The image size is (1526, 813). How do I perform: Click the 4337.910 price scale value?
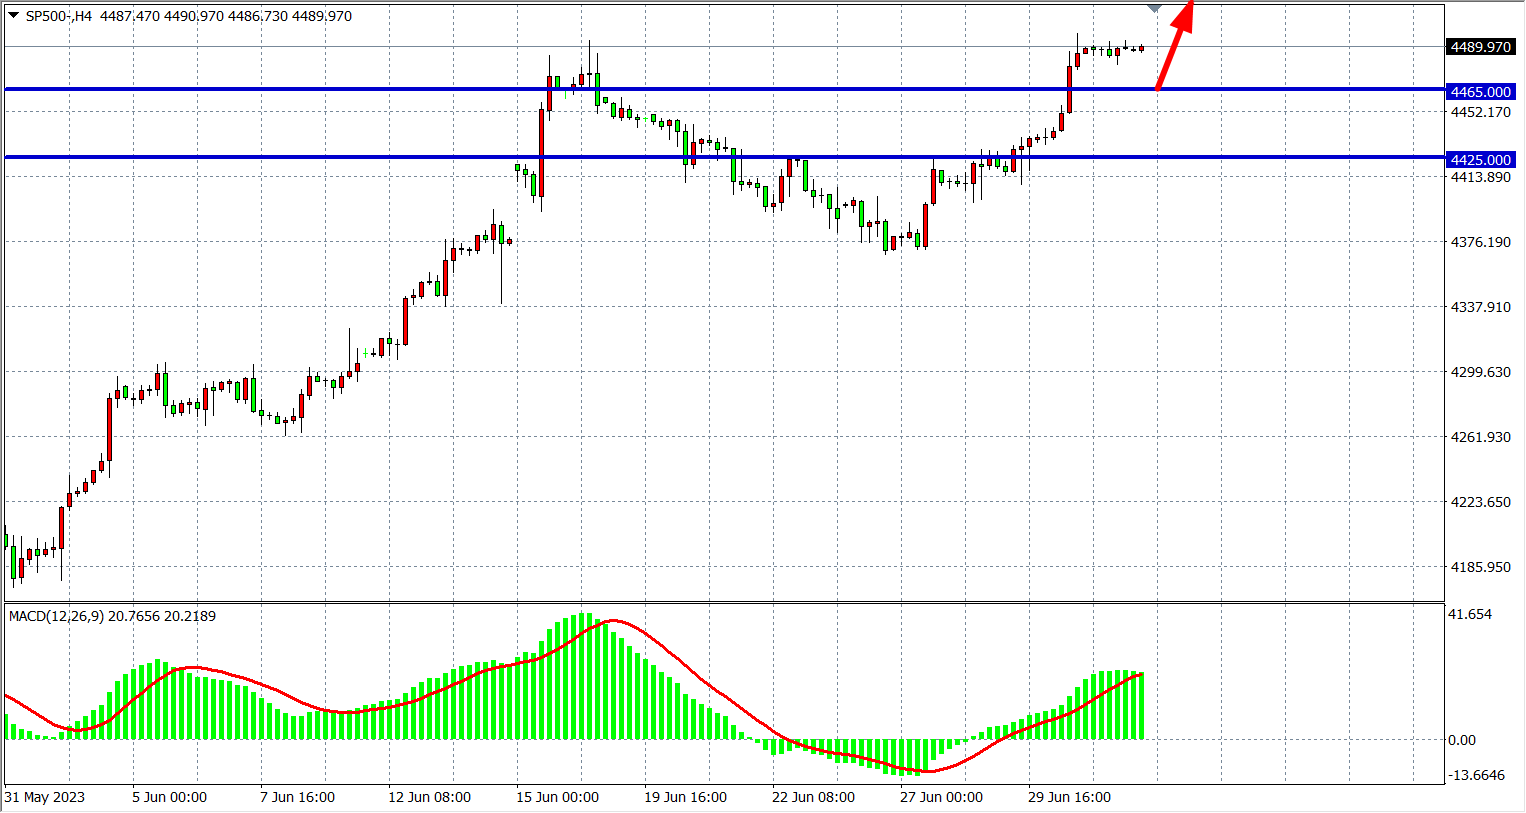coord(1480,307)
